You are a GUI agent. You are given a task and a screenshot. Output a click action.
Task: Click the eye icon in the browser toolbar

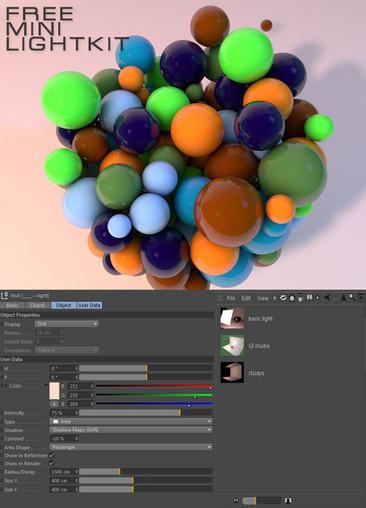tap(283, 298)
